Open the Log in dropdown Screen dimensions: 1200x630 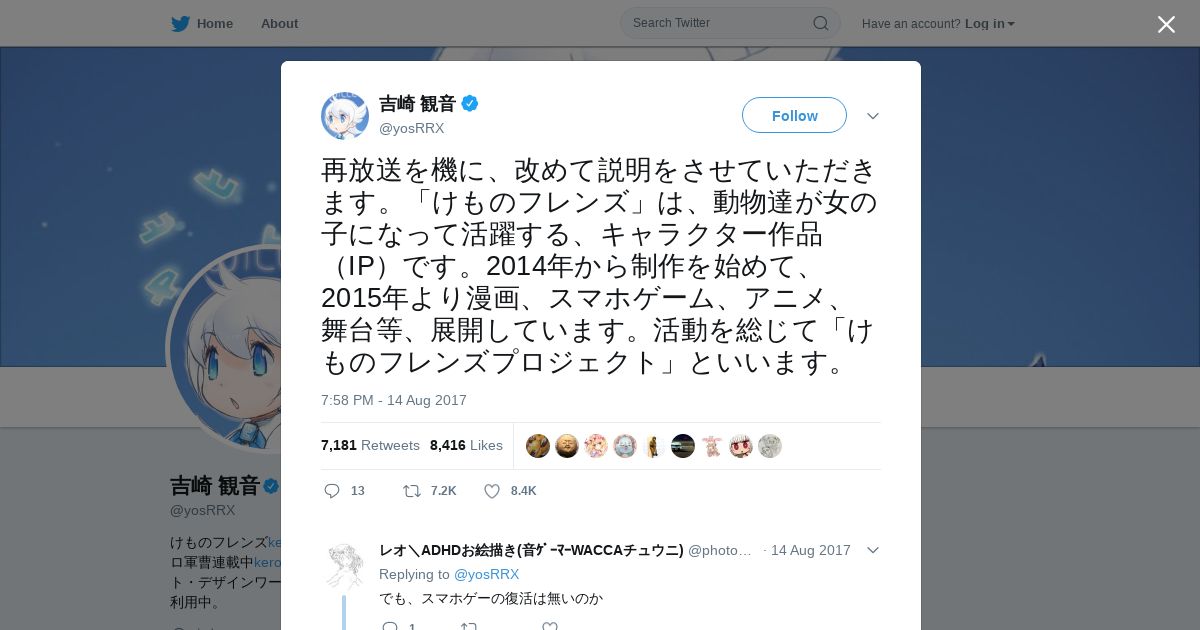click(989, 23)
